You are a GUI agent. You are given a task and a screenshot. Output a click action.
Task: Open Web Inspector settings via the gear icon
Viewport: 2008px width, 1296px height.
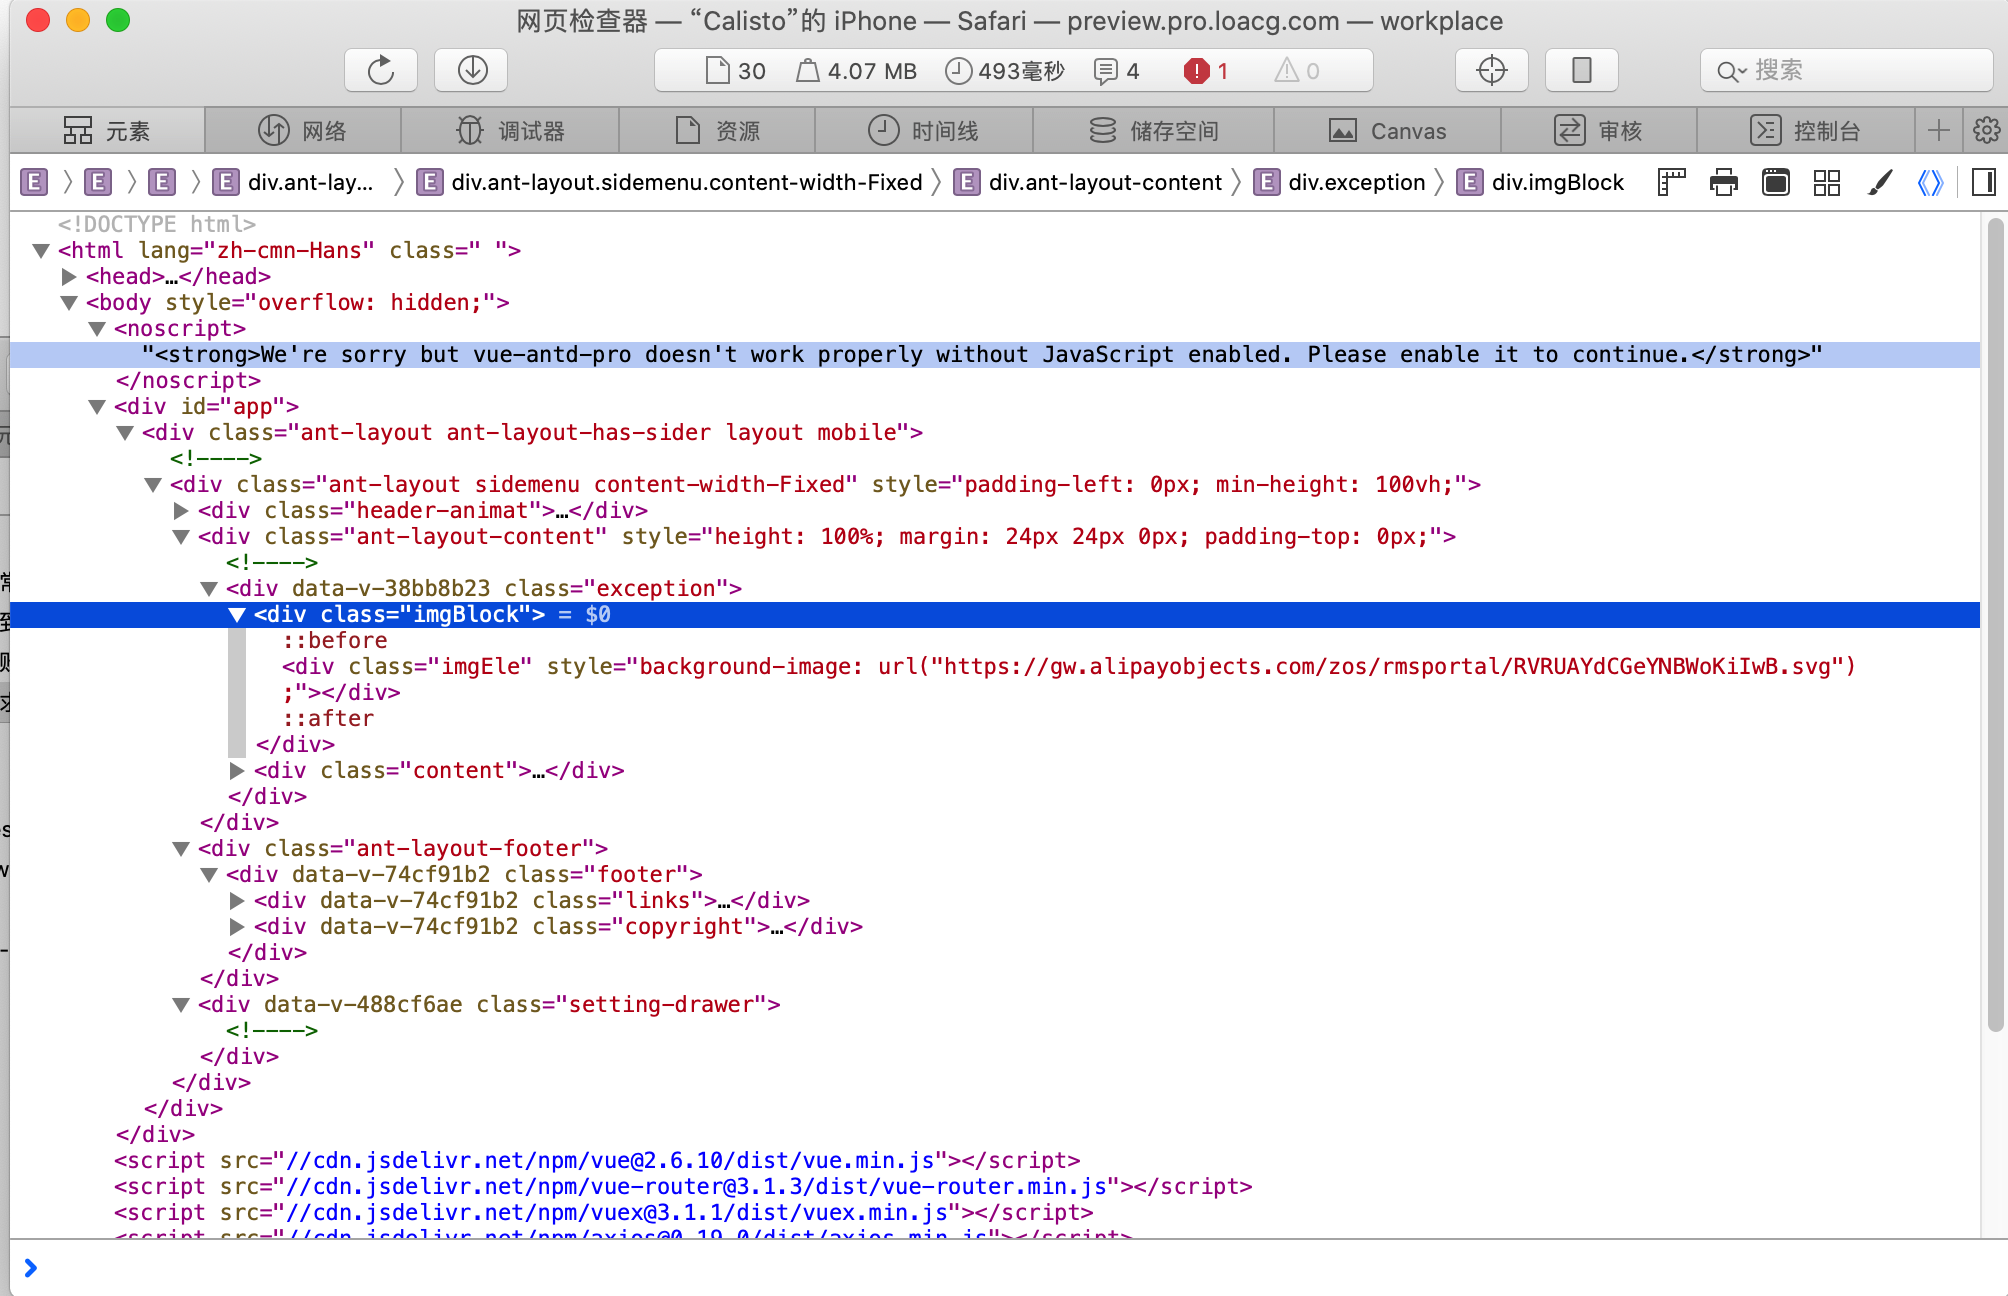1987,130
